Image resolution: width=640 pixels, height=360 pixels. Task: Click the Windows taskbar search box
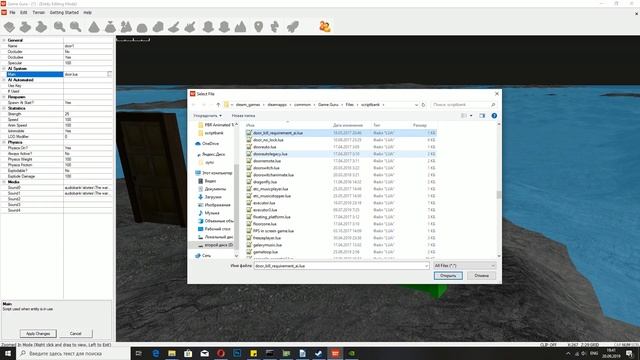73,353
